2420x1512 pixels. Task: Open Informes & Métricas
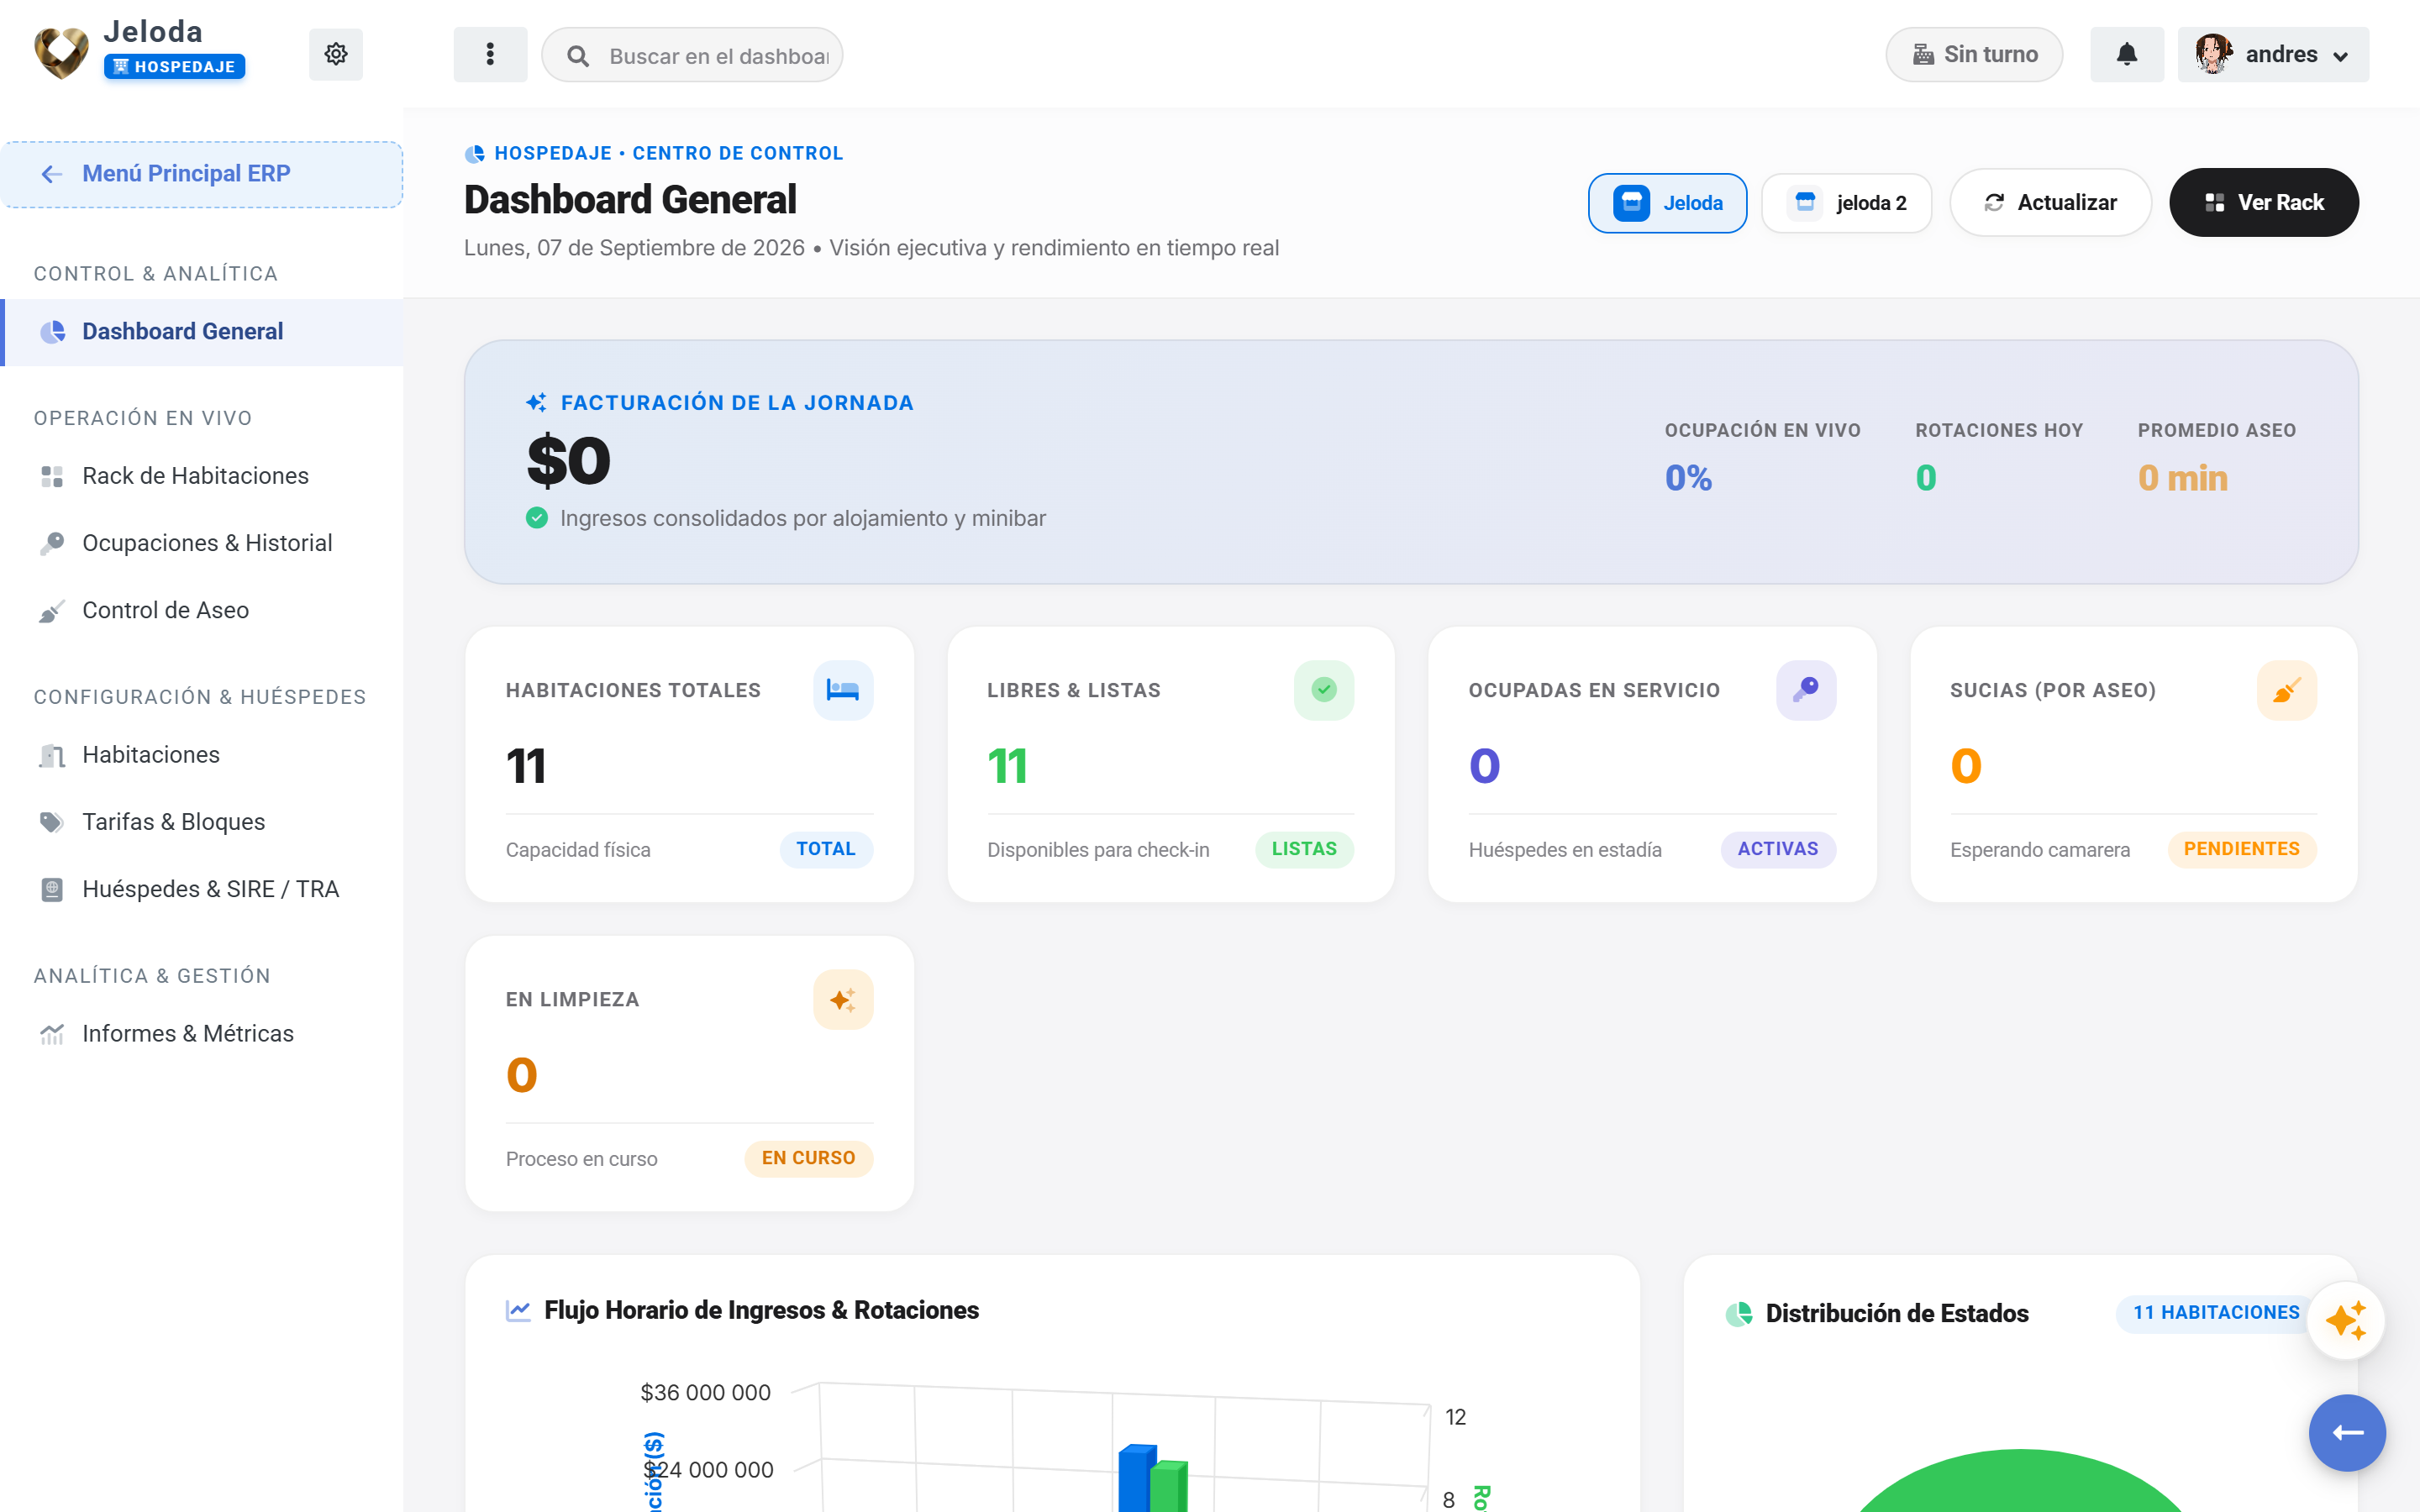[202, 1034]
